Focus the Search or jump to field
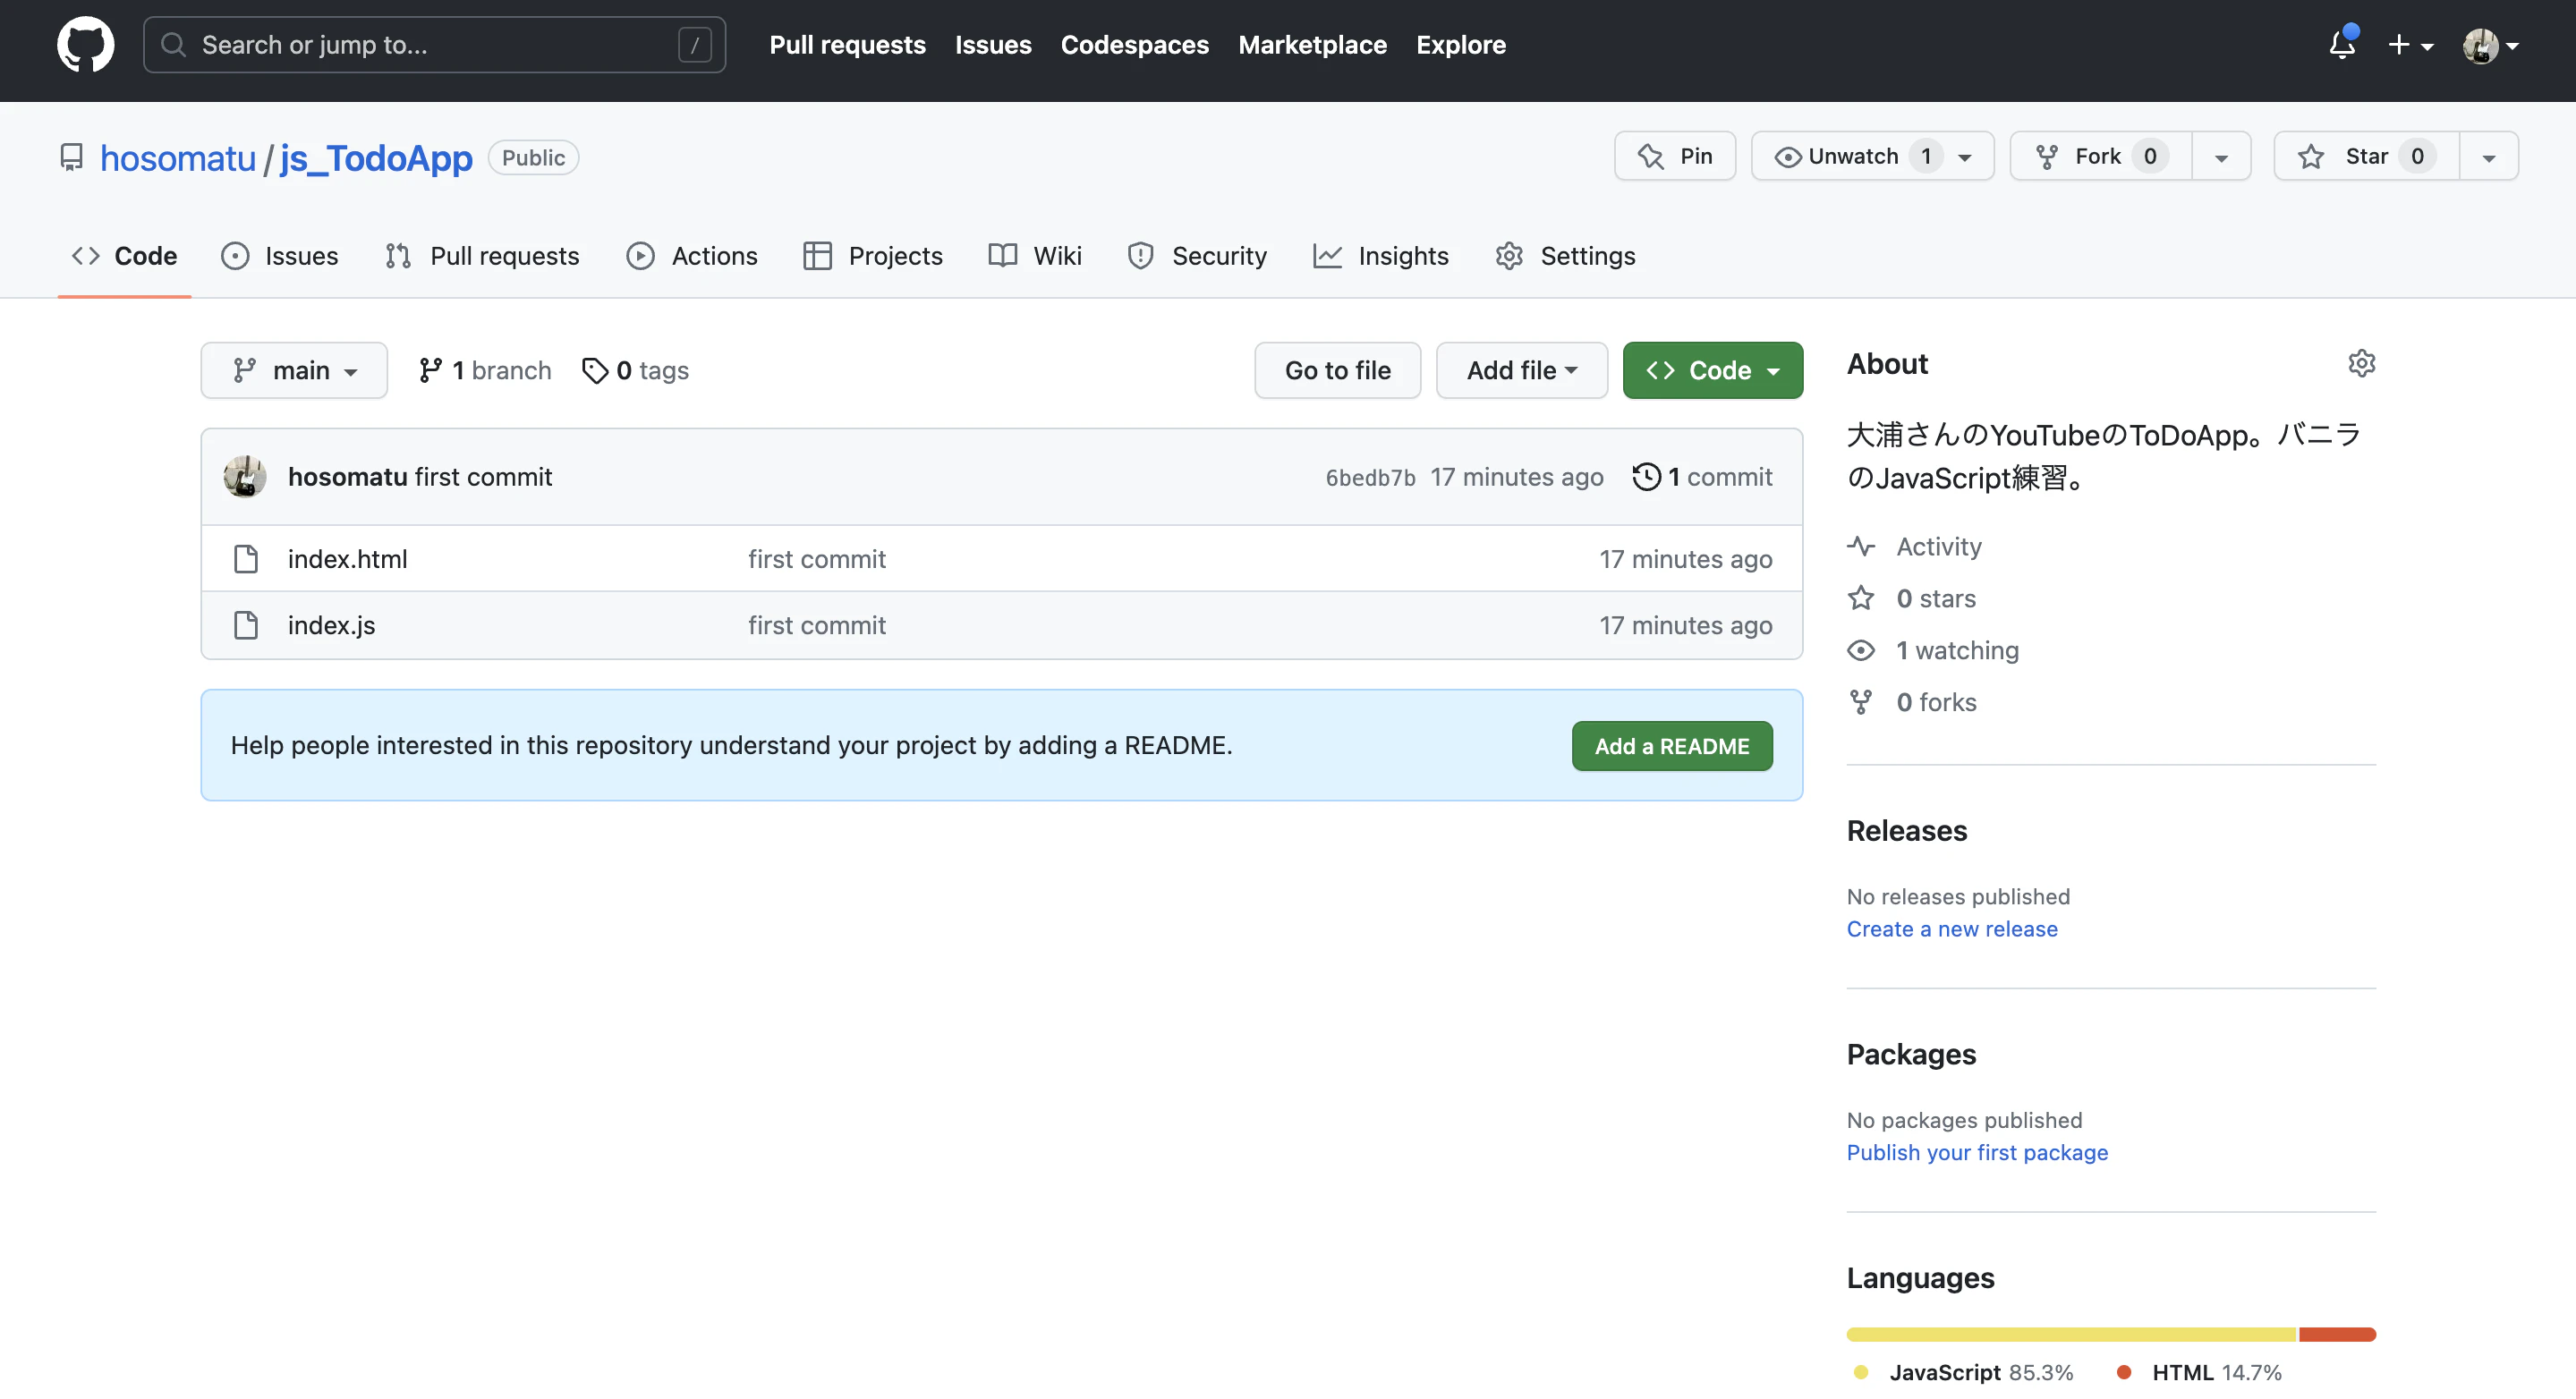This screenshot has height=1399, width=2576. (434, 45)
